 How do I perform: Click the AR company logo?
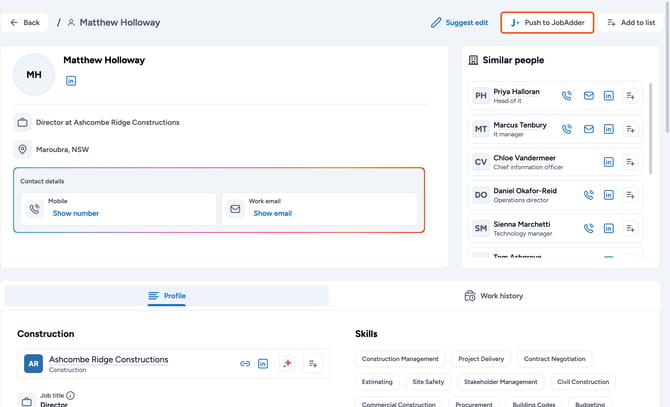[33, 363]
